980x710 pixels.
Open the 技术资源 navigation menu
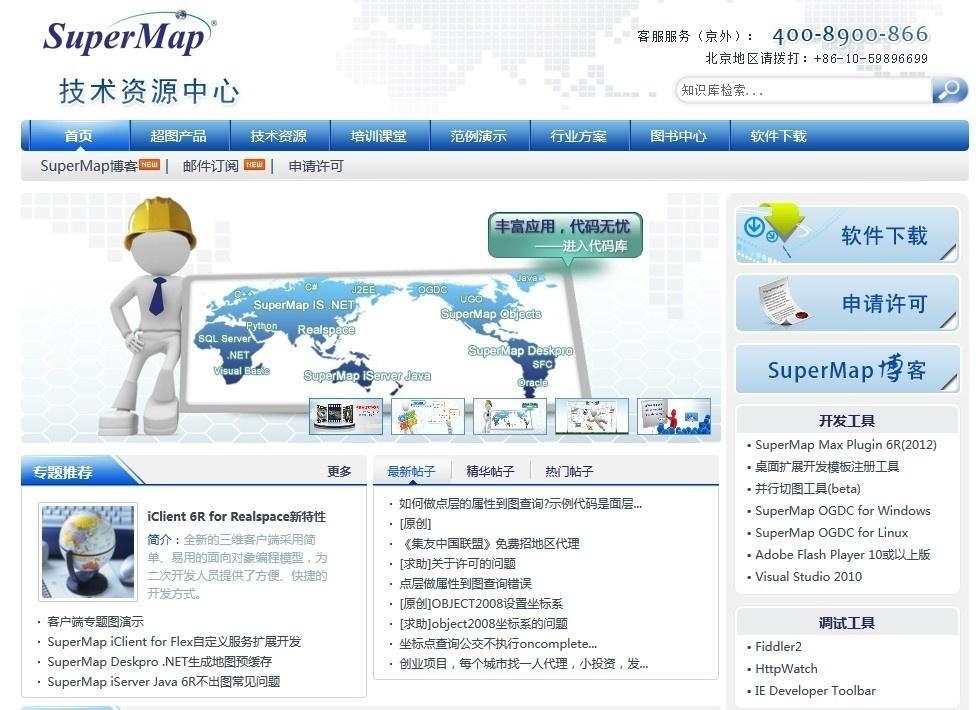coord(279,136)
